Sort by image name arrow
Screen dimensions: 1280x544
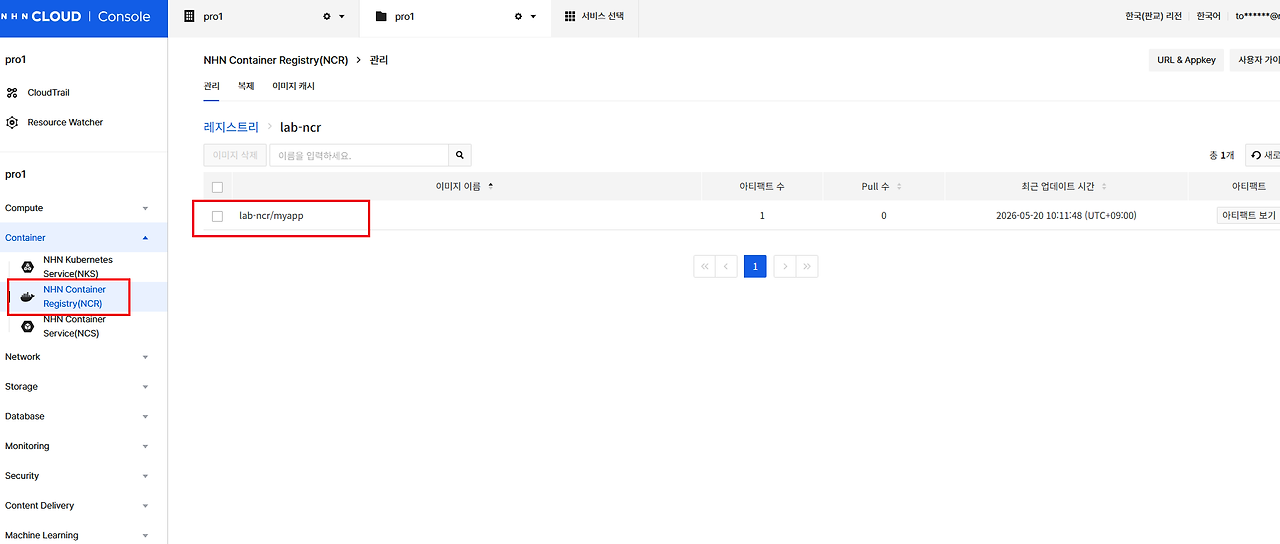click(x=490, y=186)
